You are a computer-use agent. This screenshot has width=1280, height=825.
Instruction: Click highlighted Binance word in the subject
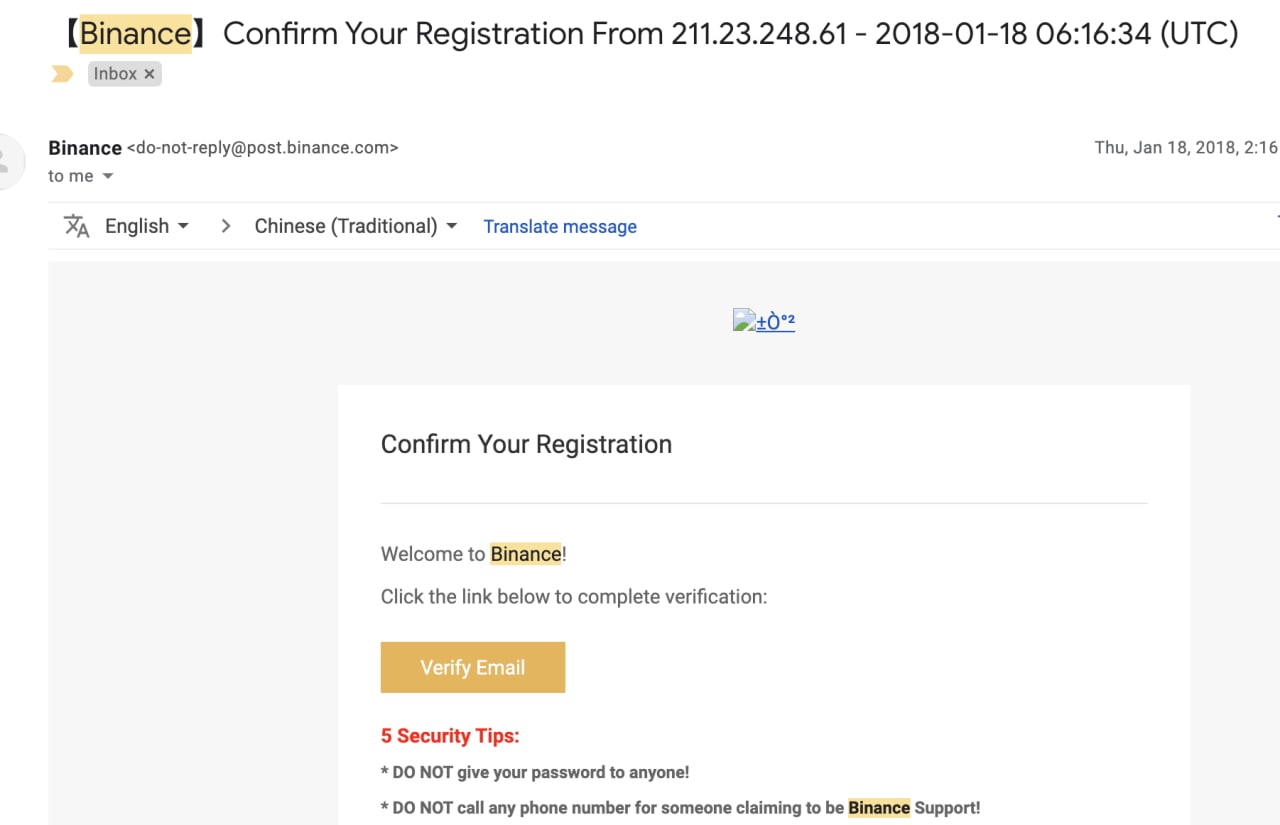click(136, 34)
